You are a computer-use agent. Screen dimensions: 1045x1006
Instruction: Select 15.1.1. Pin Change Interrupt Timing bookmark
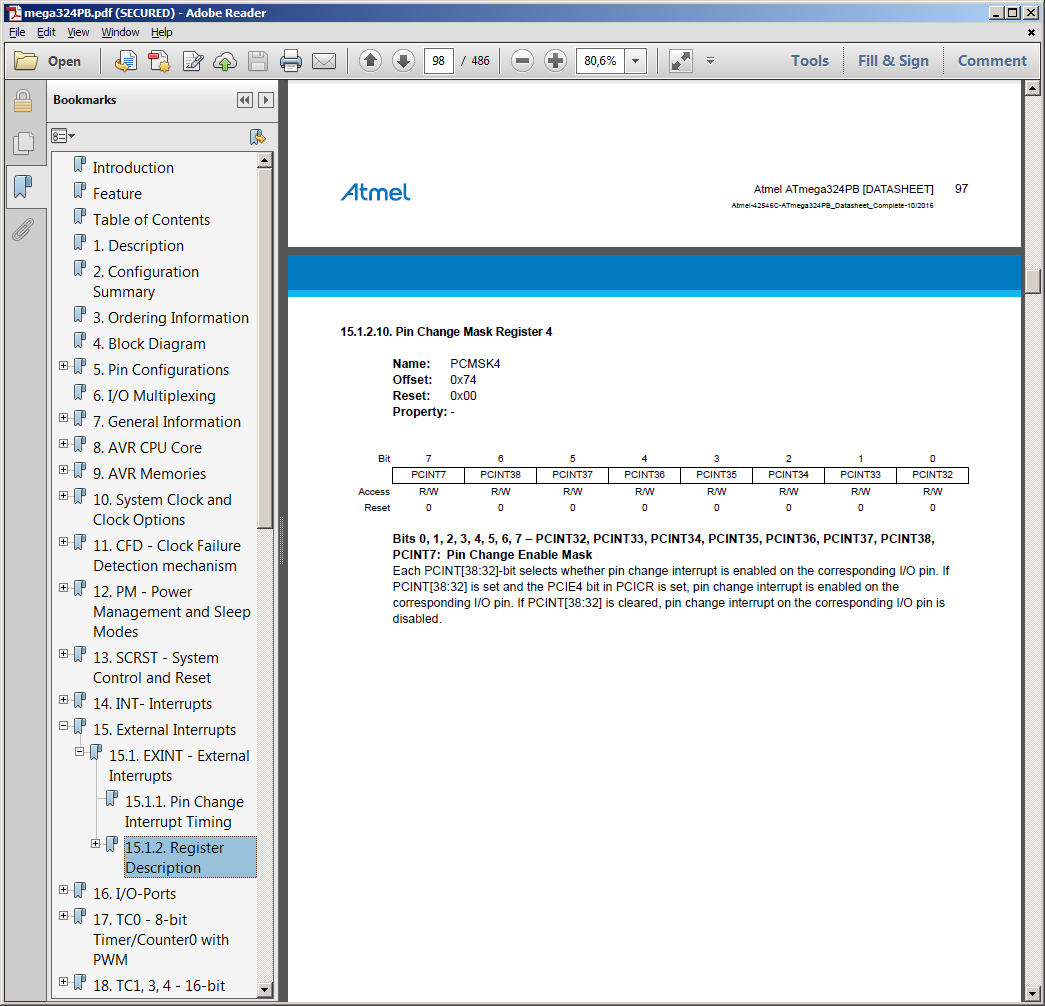(184, 811)
